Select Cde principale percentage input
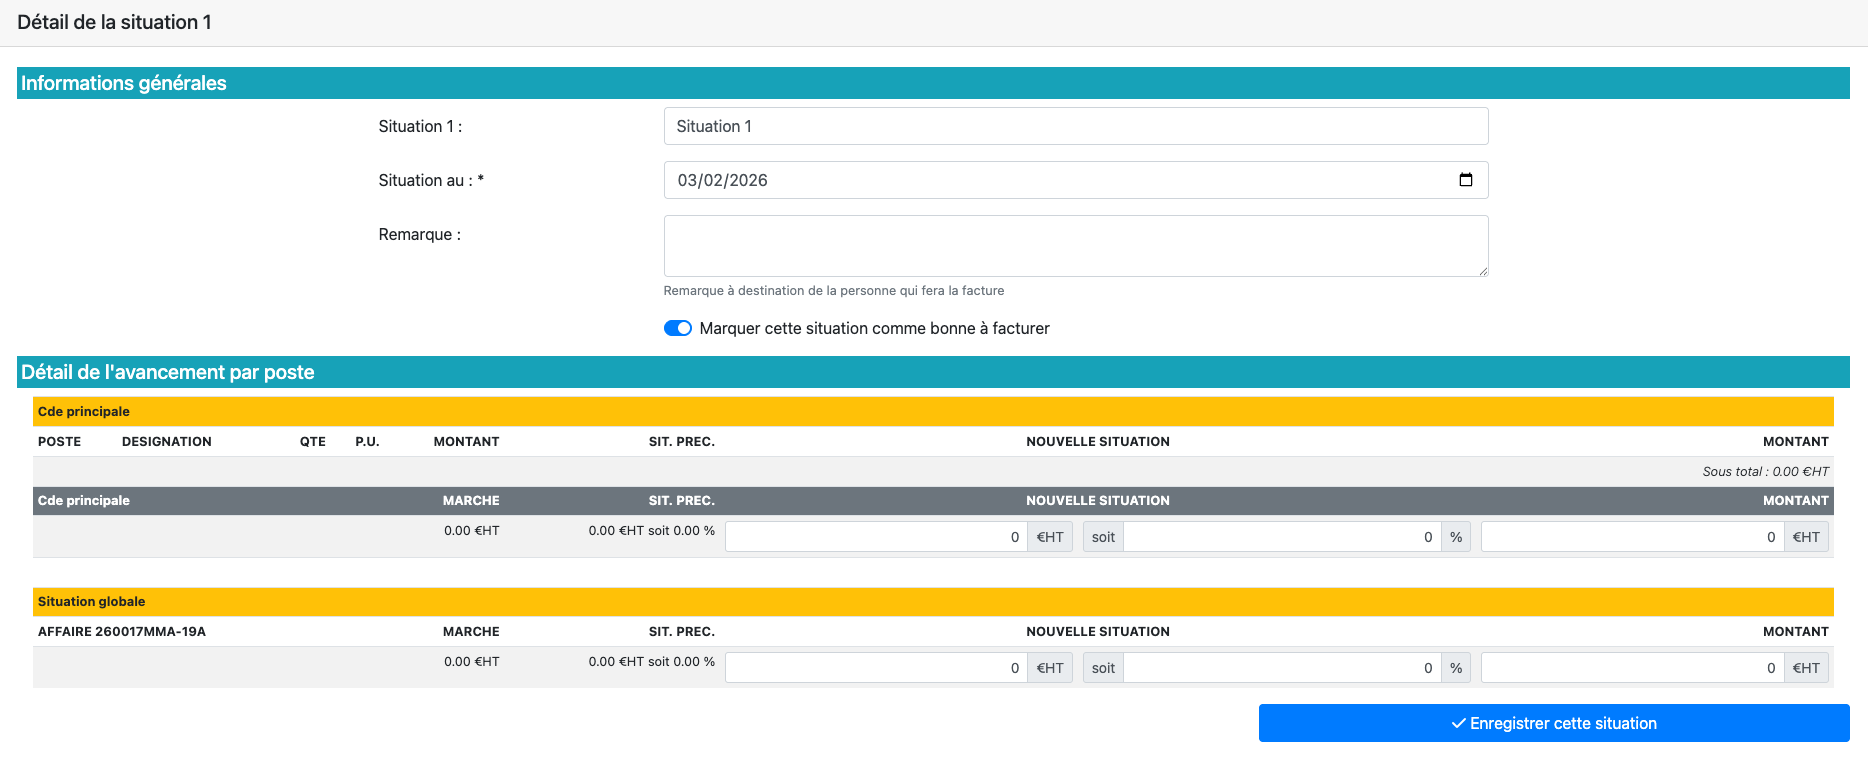The image size is (1868, 761). [1281, 537]
